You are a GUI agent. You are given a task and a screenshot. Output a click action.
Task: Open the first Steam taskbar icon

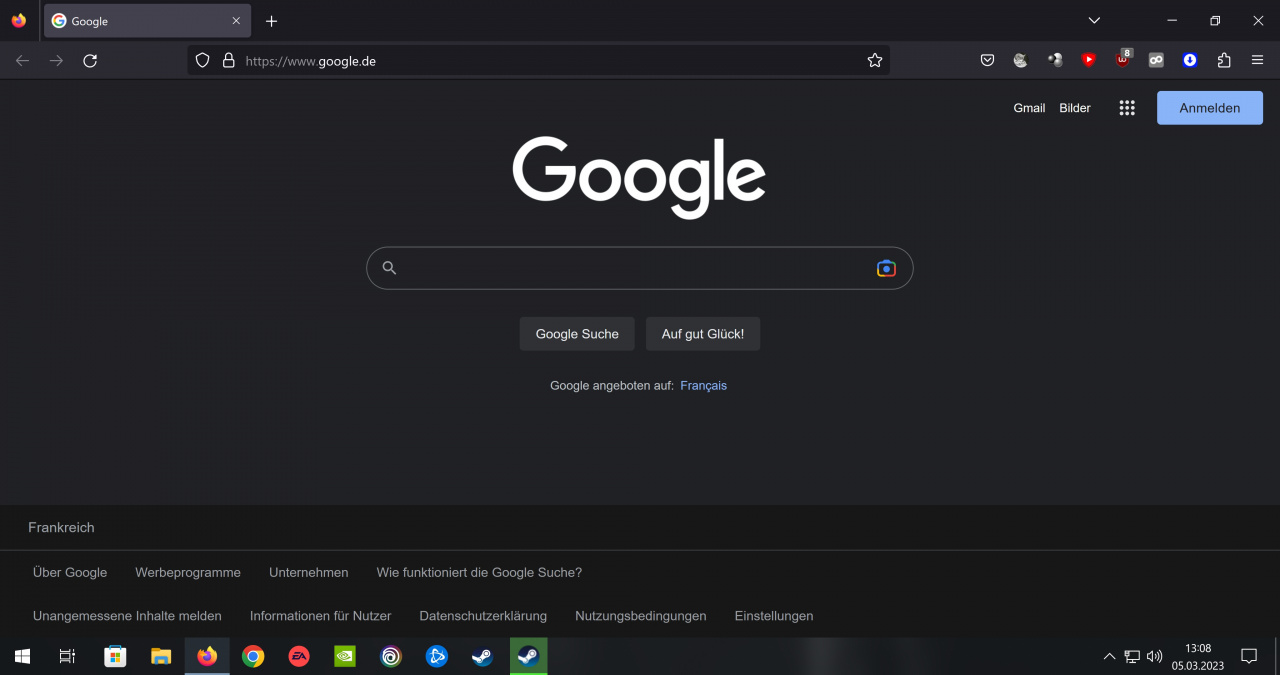pyautogui.click(x=483, y=656)
